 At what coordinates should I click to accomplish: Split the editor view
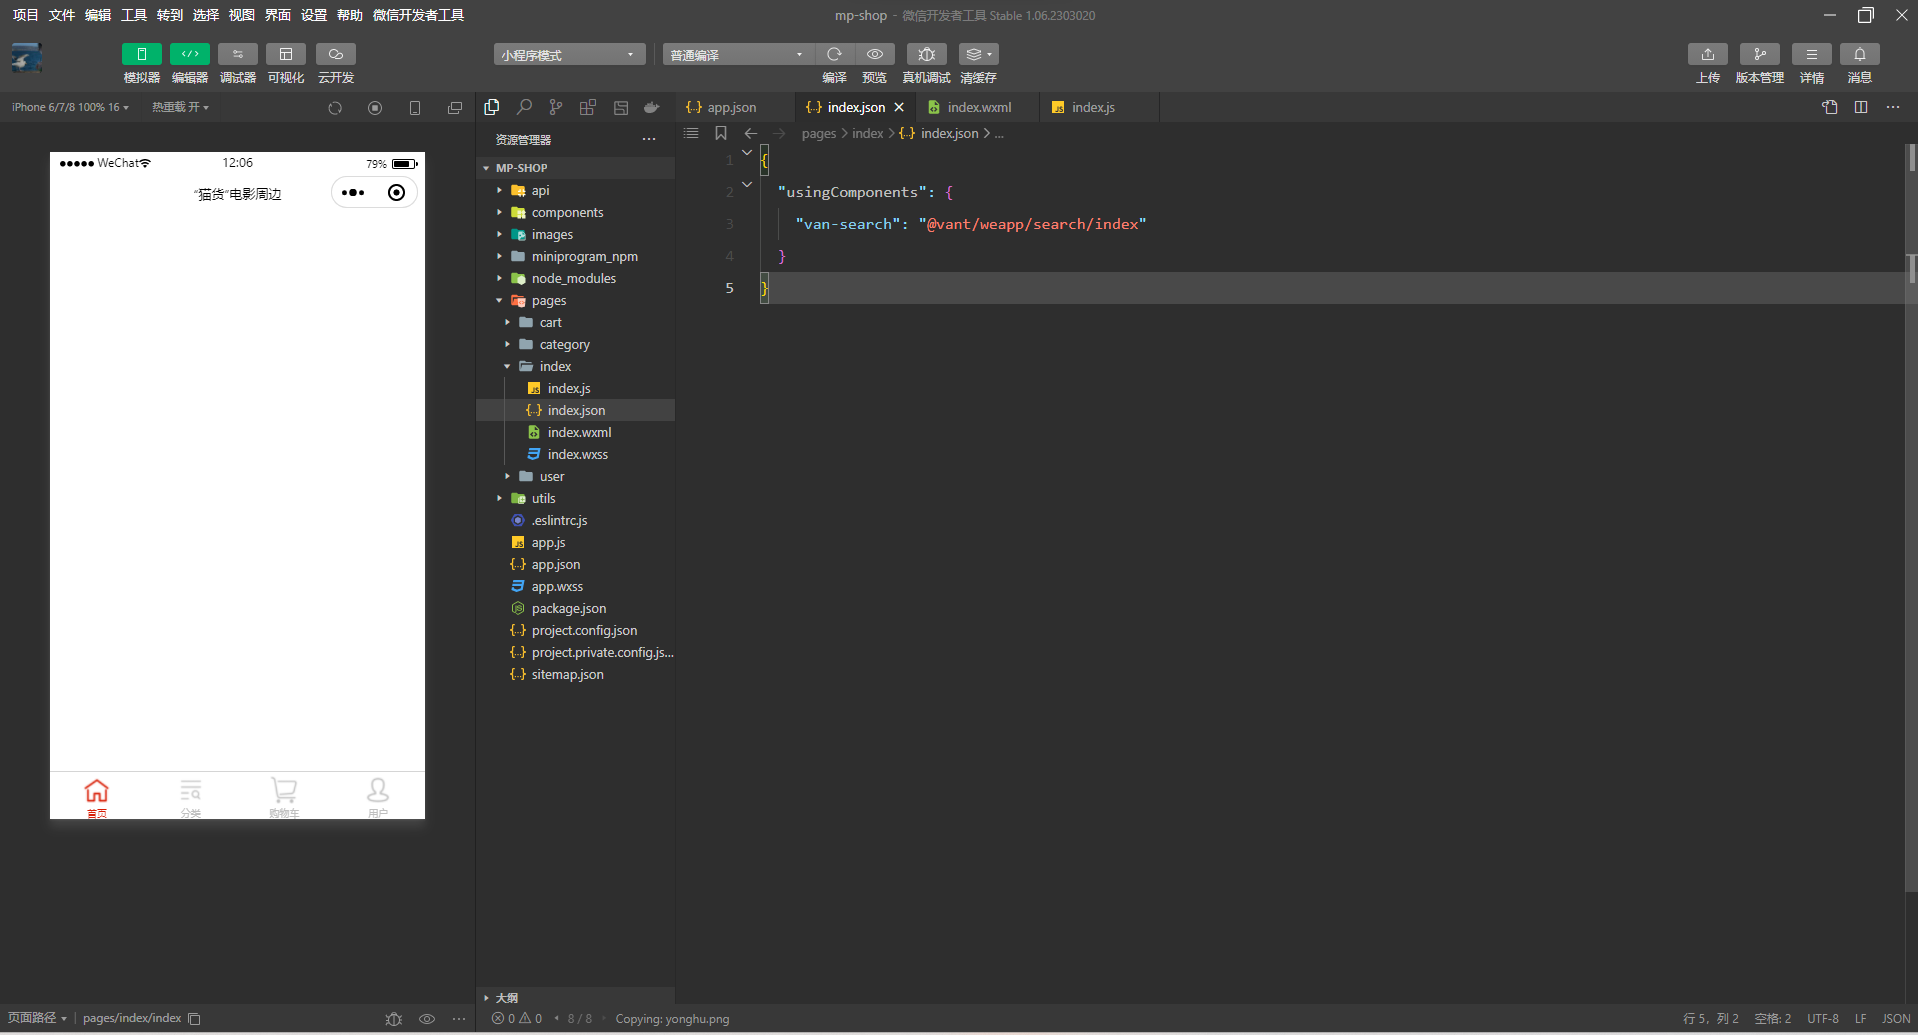tap(1861, 107)
